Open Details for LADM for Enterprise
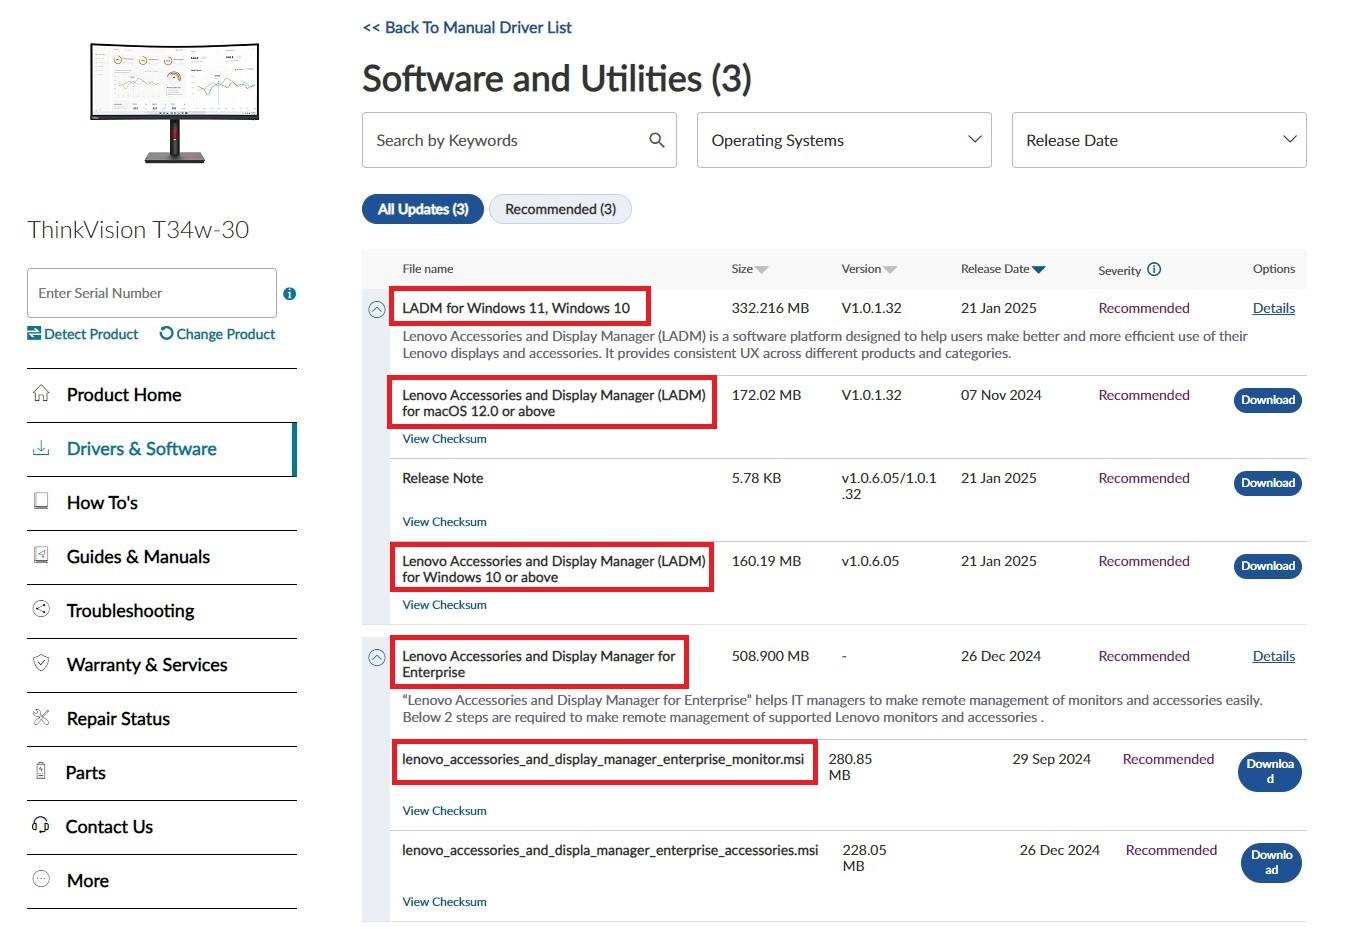Screen dimensions: 1354x929 pyautogui.click(x=1273, y=656)
